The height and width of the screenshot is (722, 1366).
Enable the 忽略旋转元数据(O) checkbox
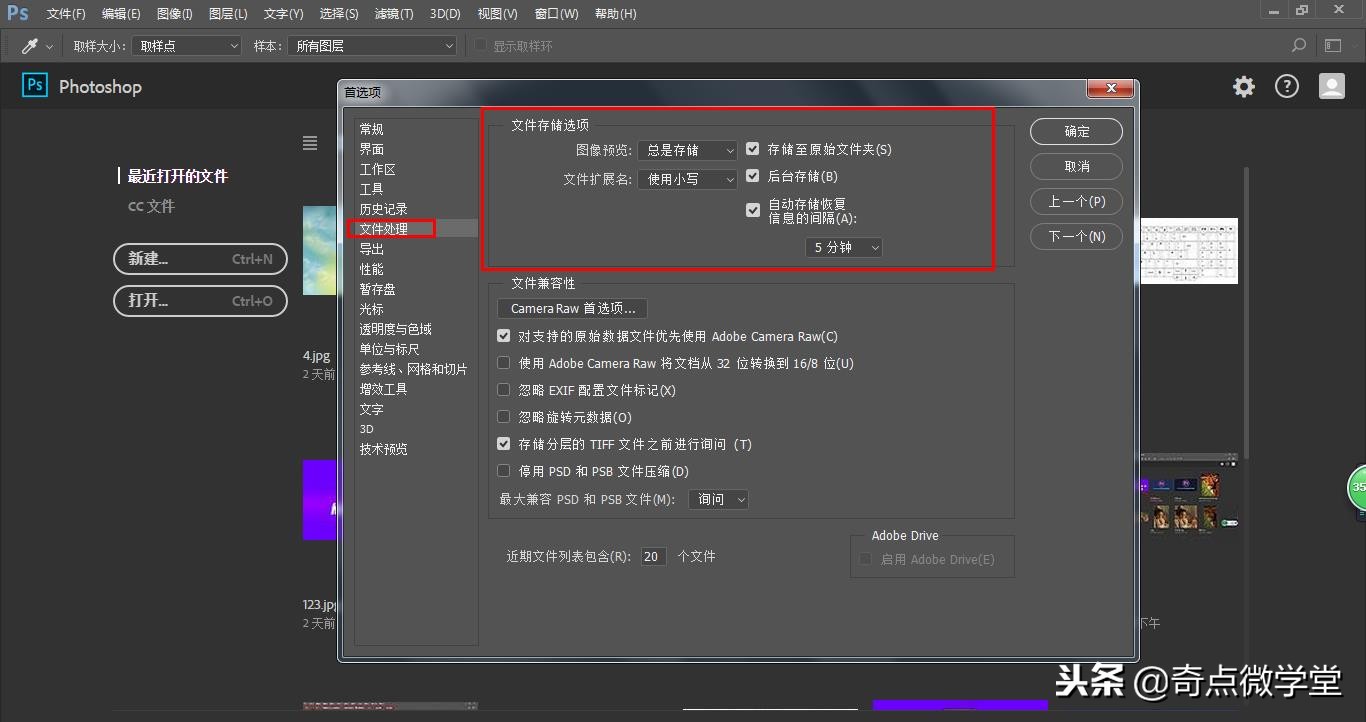[x=503, y=417]
